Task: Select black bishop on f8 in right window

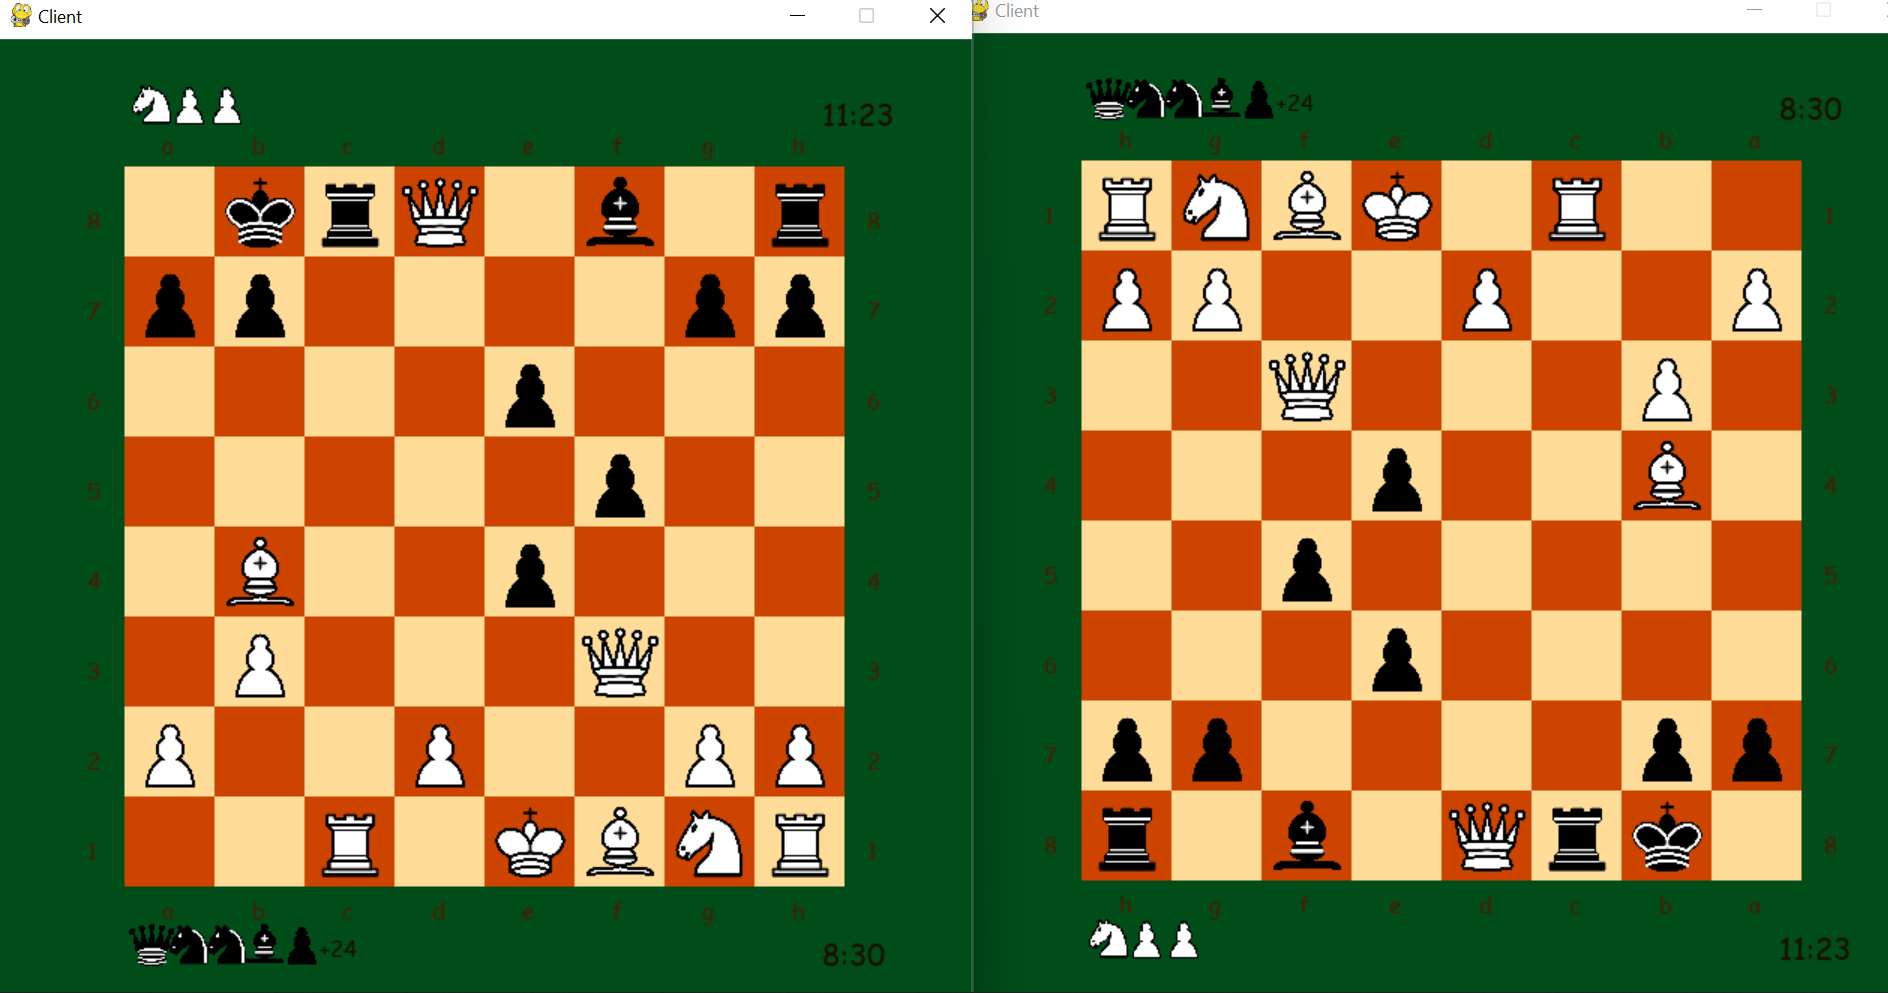Action: [1307, 836]
